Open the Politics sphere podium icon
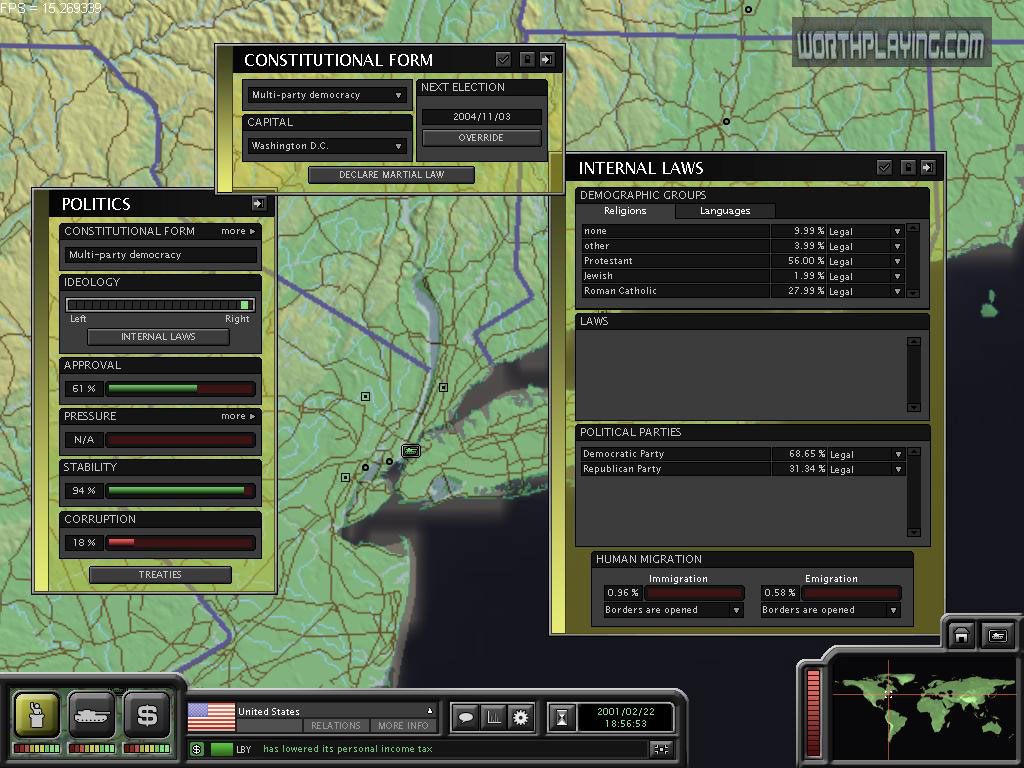1024x768 pixels. [x=36, y=714]
